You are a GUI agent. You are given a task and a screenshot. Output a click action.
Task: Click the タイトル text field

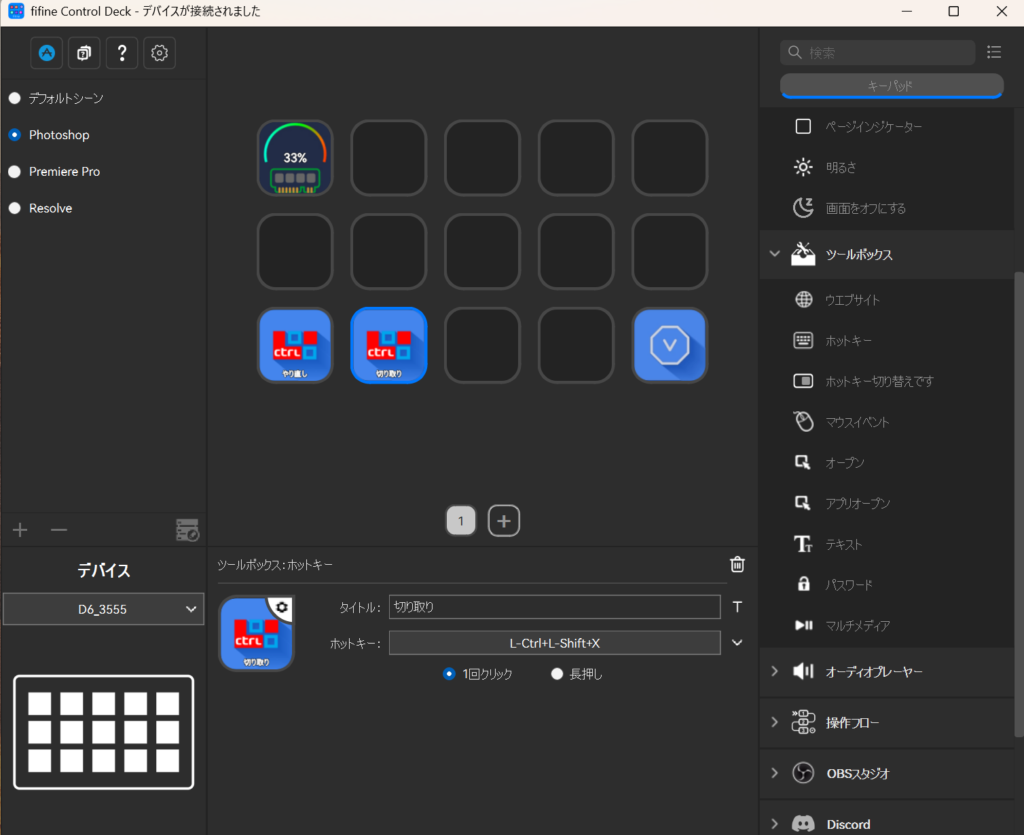pyautogui.click(x=554, y=607)
